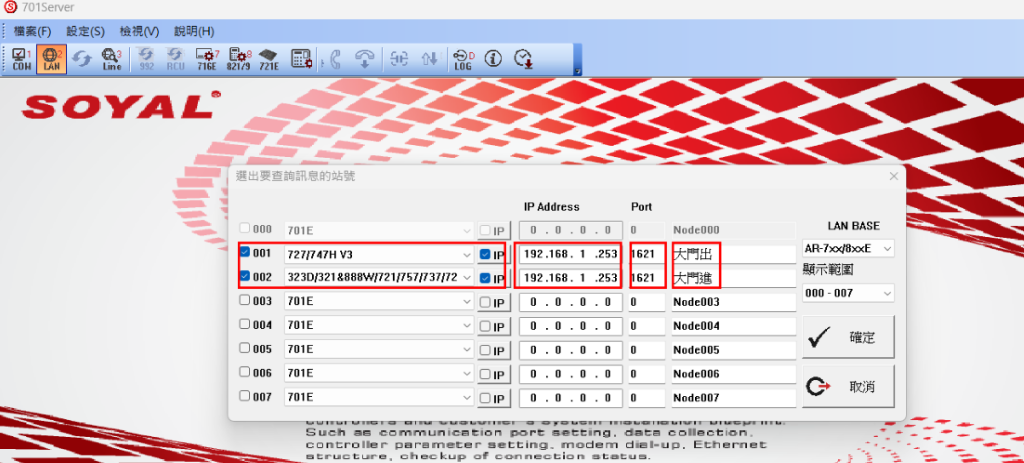Click node 002 port field 1621
The width and height of the screenshot is (1024, 463).
pos(647,278)
